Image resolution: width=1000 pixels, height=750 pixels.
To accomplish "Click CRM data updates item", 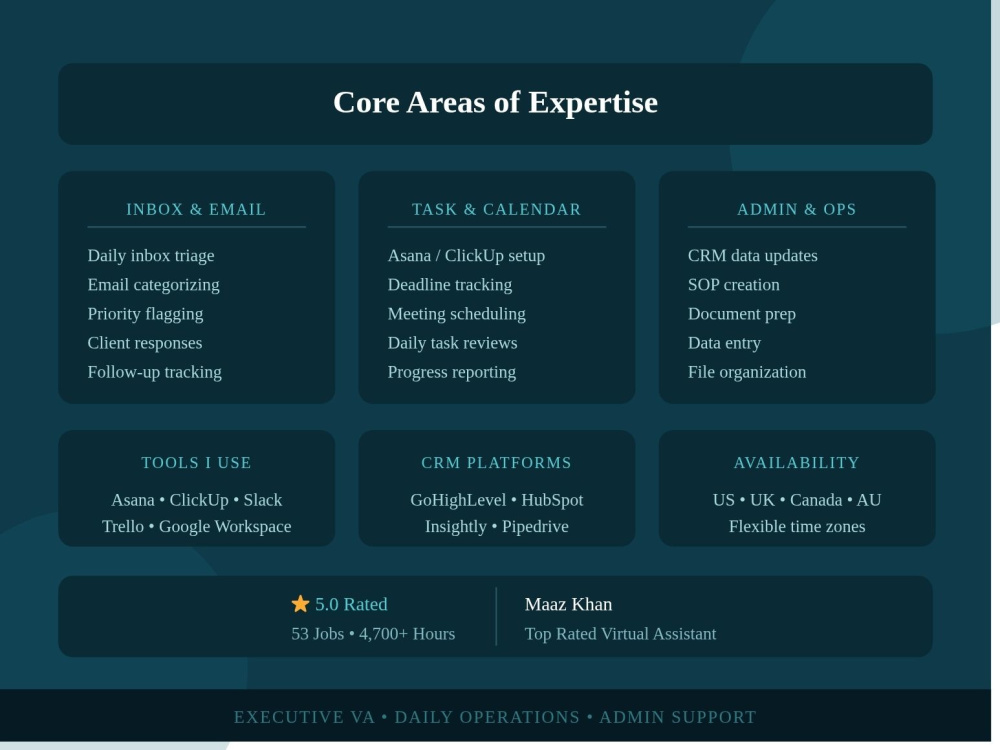I will coord(753,256).
